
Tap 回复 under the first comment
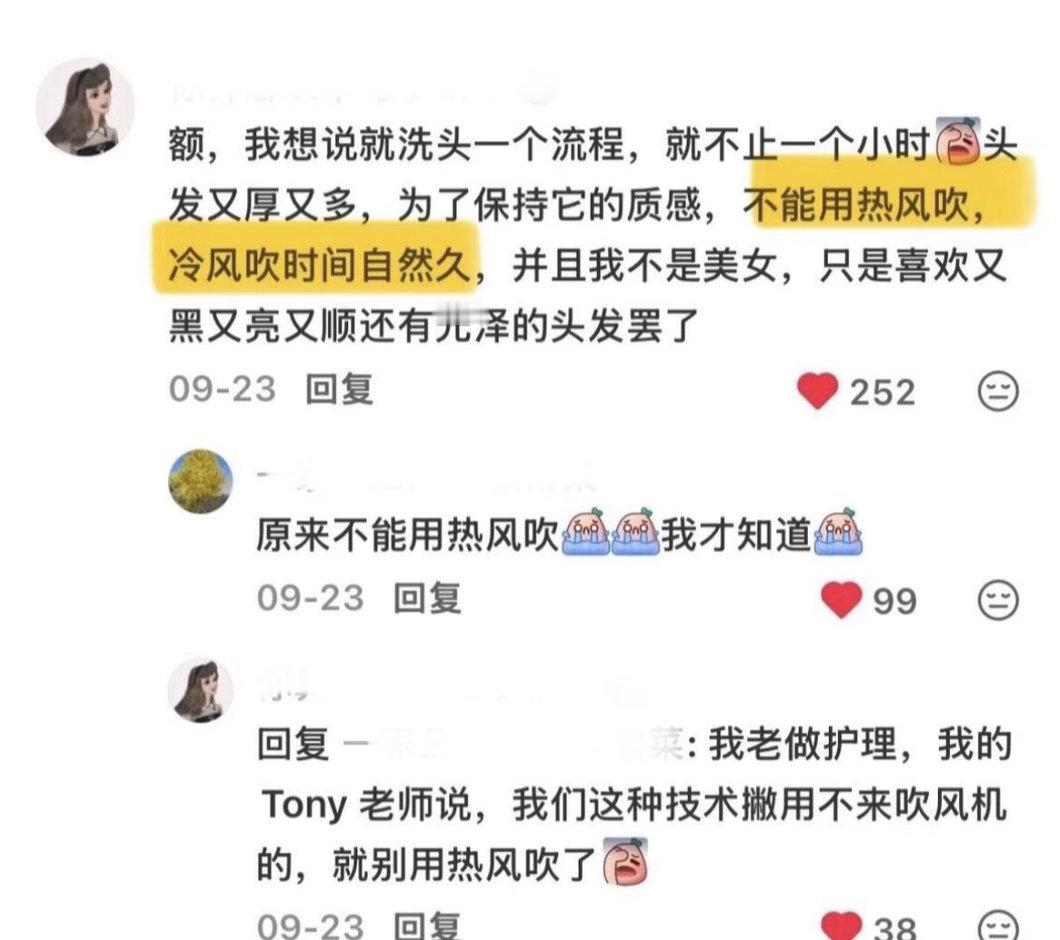(x=339, y=389)
